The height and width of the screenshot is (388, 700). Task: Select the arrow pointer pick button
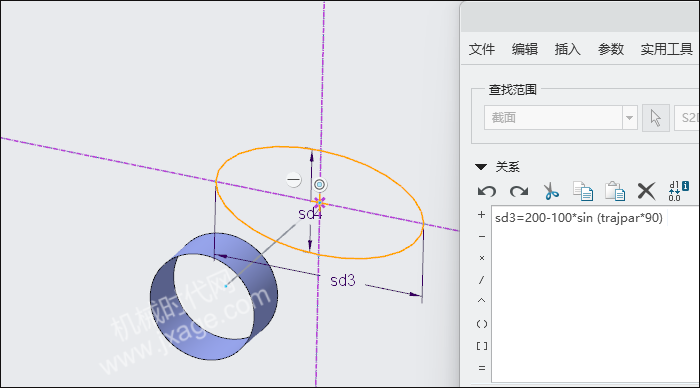(655, 118)
